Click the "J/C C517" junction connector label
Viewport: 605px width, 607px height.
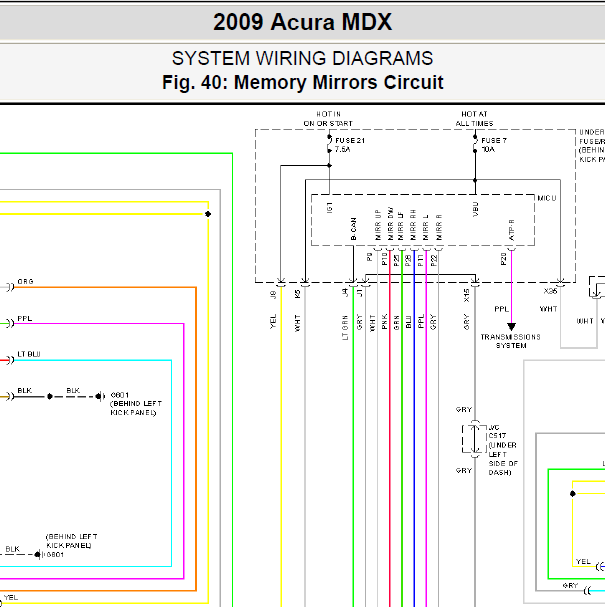coord(497,432)
